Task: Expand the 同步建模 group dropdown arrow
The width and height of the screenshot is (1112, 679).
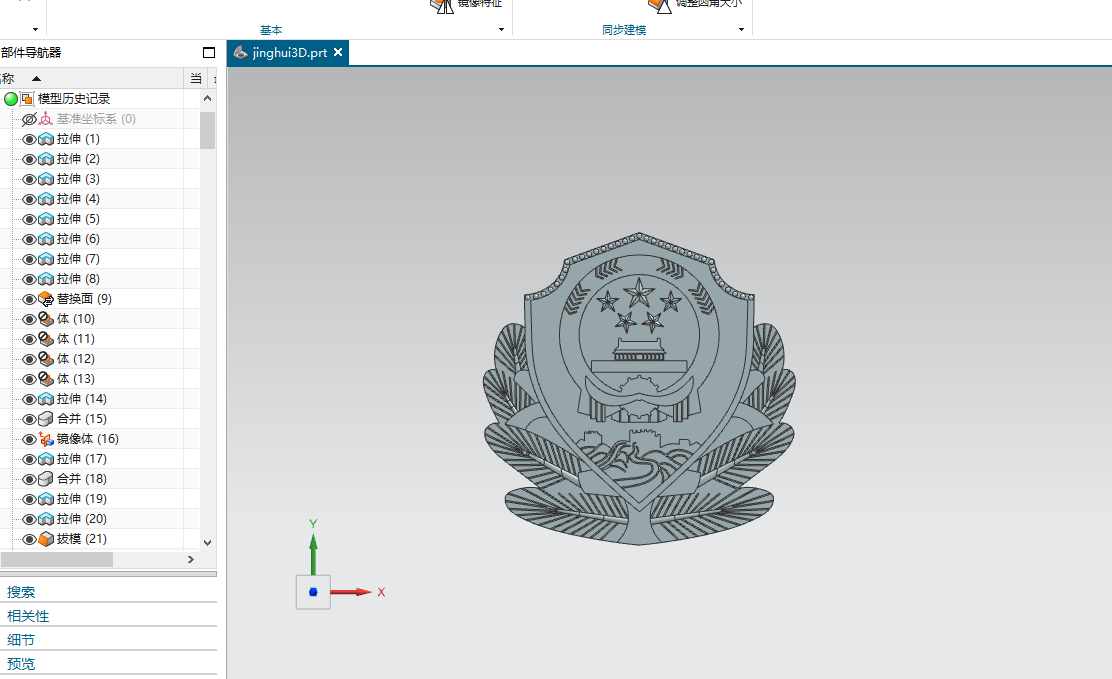Action: click(741, 30)
